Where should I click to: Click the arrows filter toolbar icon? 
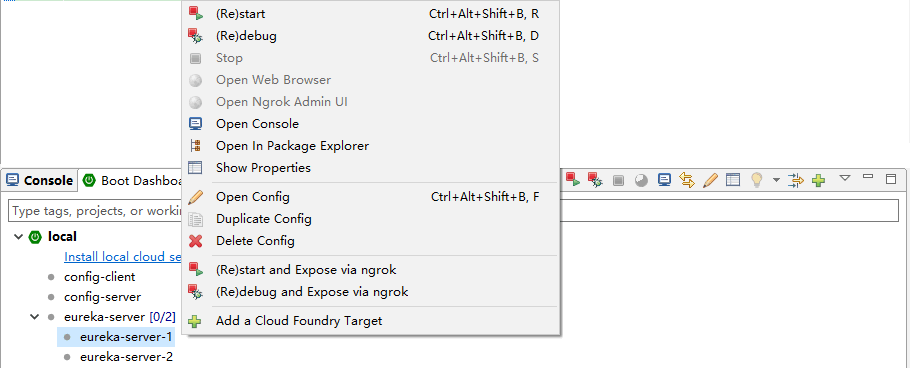796,180
